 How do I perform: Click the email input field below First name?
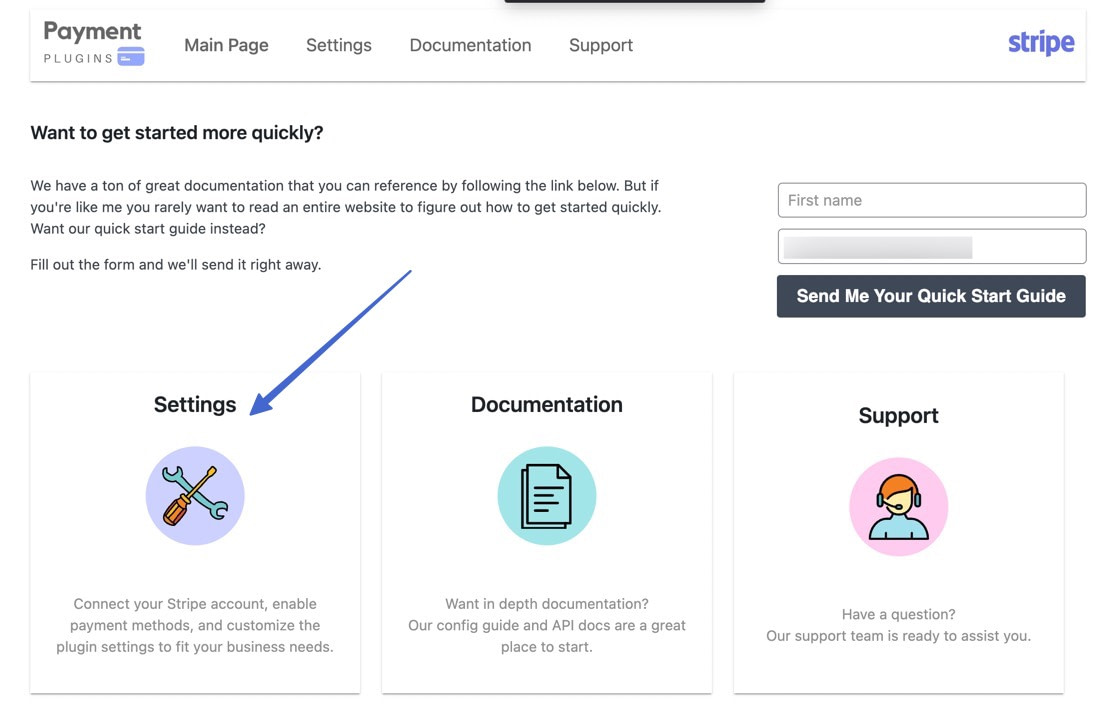coord(931,246)
